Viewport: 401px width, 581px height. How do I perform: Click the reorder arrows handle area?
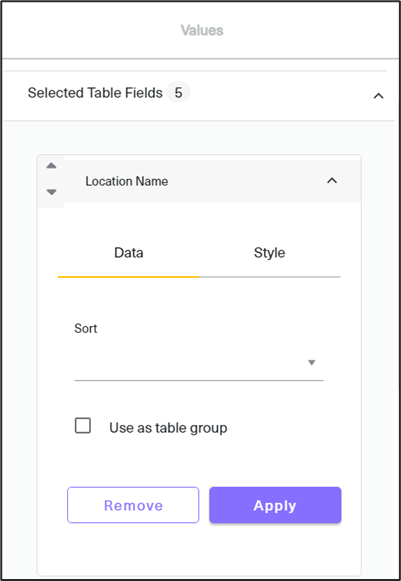coord(52,179)
